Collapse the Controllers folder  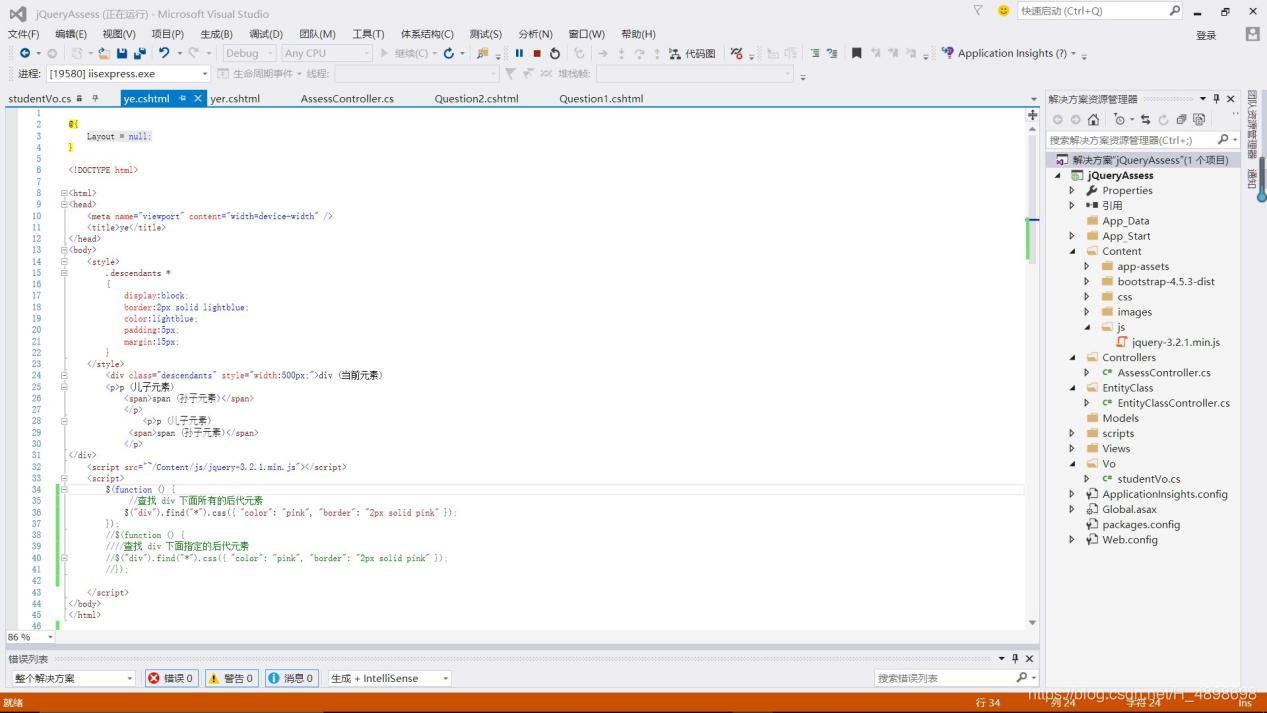tap(1072, 357)
